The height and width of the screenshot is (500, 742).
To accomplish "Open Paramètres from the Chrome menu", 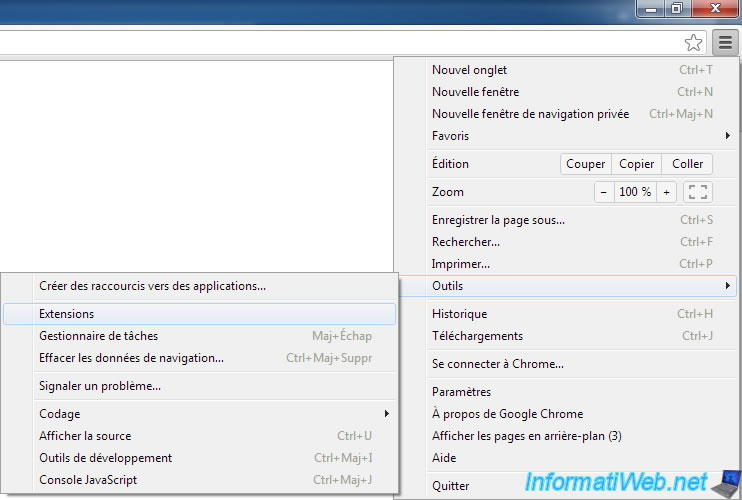I will coord(462,392).
